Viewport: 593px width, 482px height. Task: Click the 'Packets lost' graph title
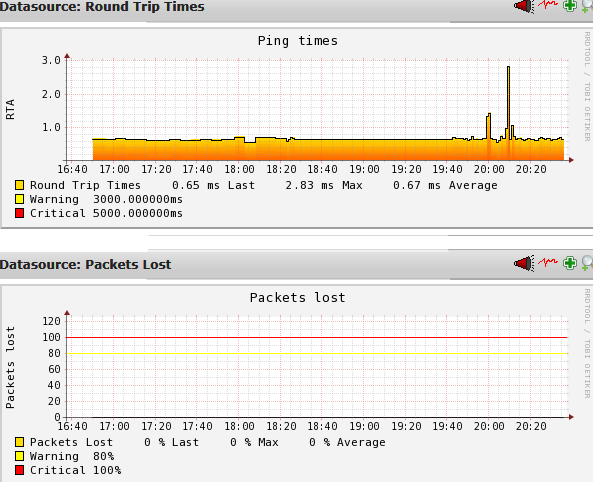pos(298,297)
